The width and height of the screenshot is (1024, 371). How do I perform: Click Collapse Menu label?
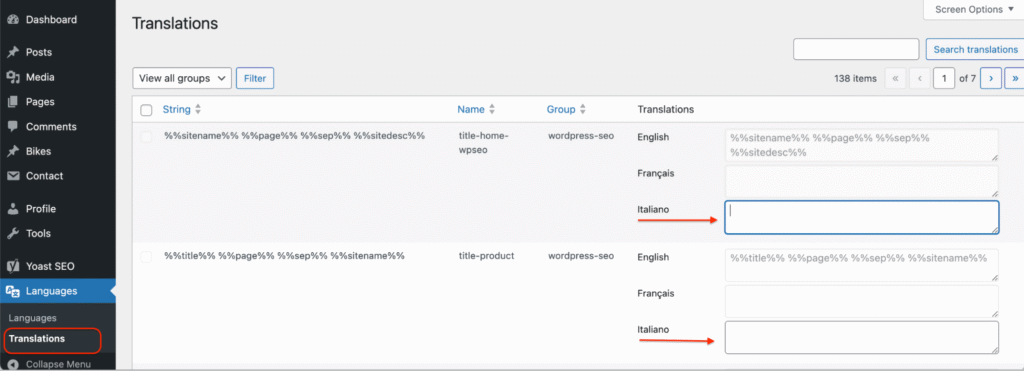coord(58,364)
